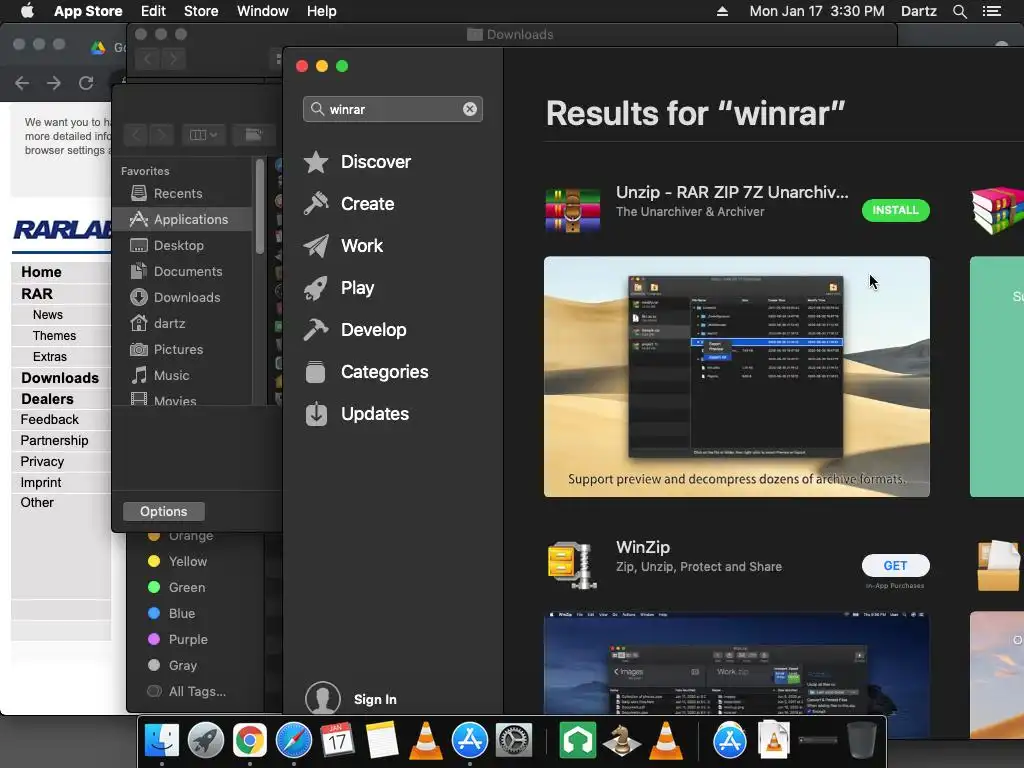Viewport: 1024px width, 768px height.
Task: Open the Downloads link on the RARLAB page
Action: pyautogui.click(x=60, y=378)
